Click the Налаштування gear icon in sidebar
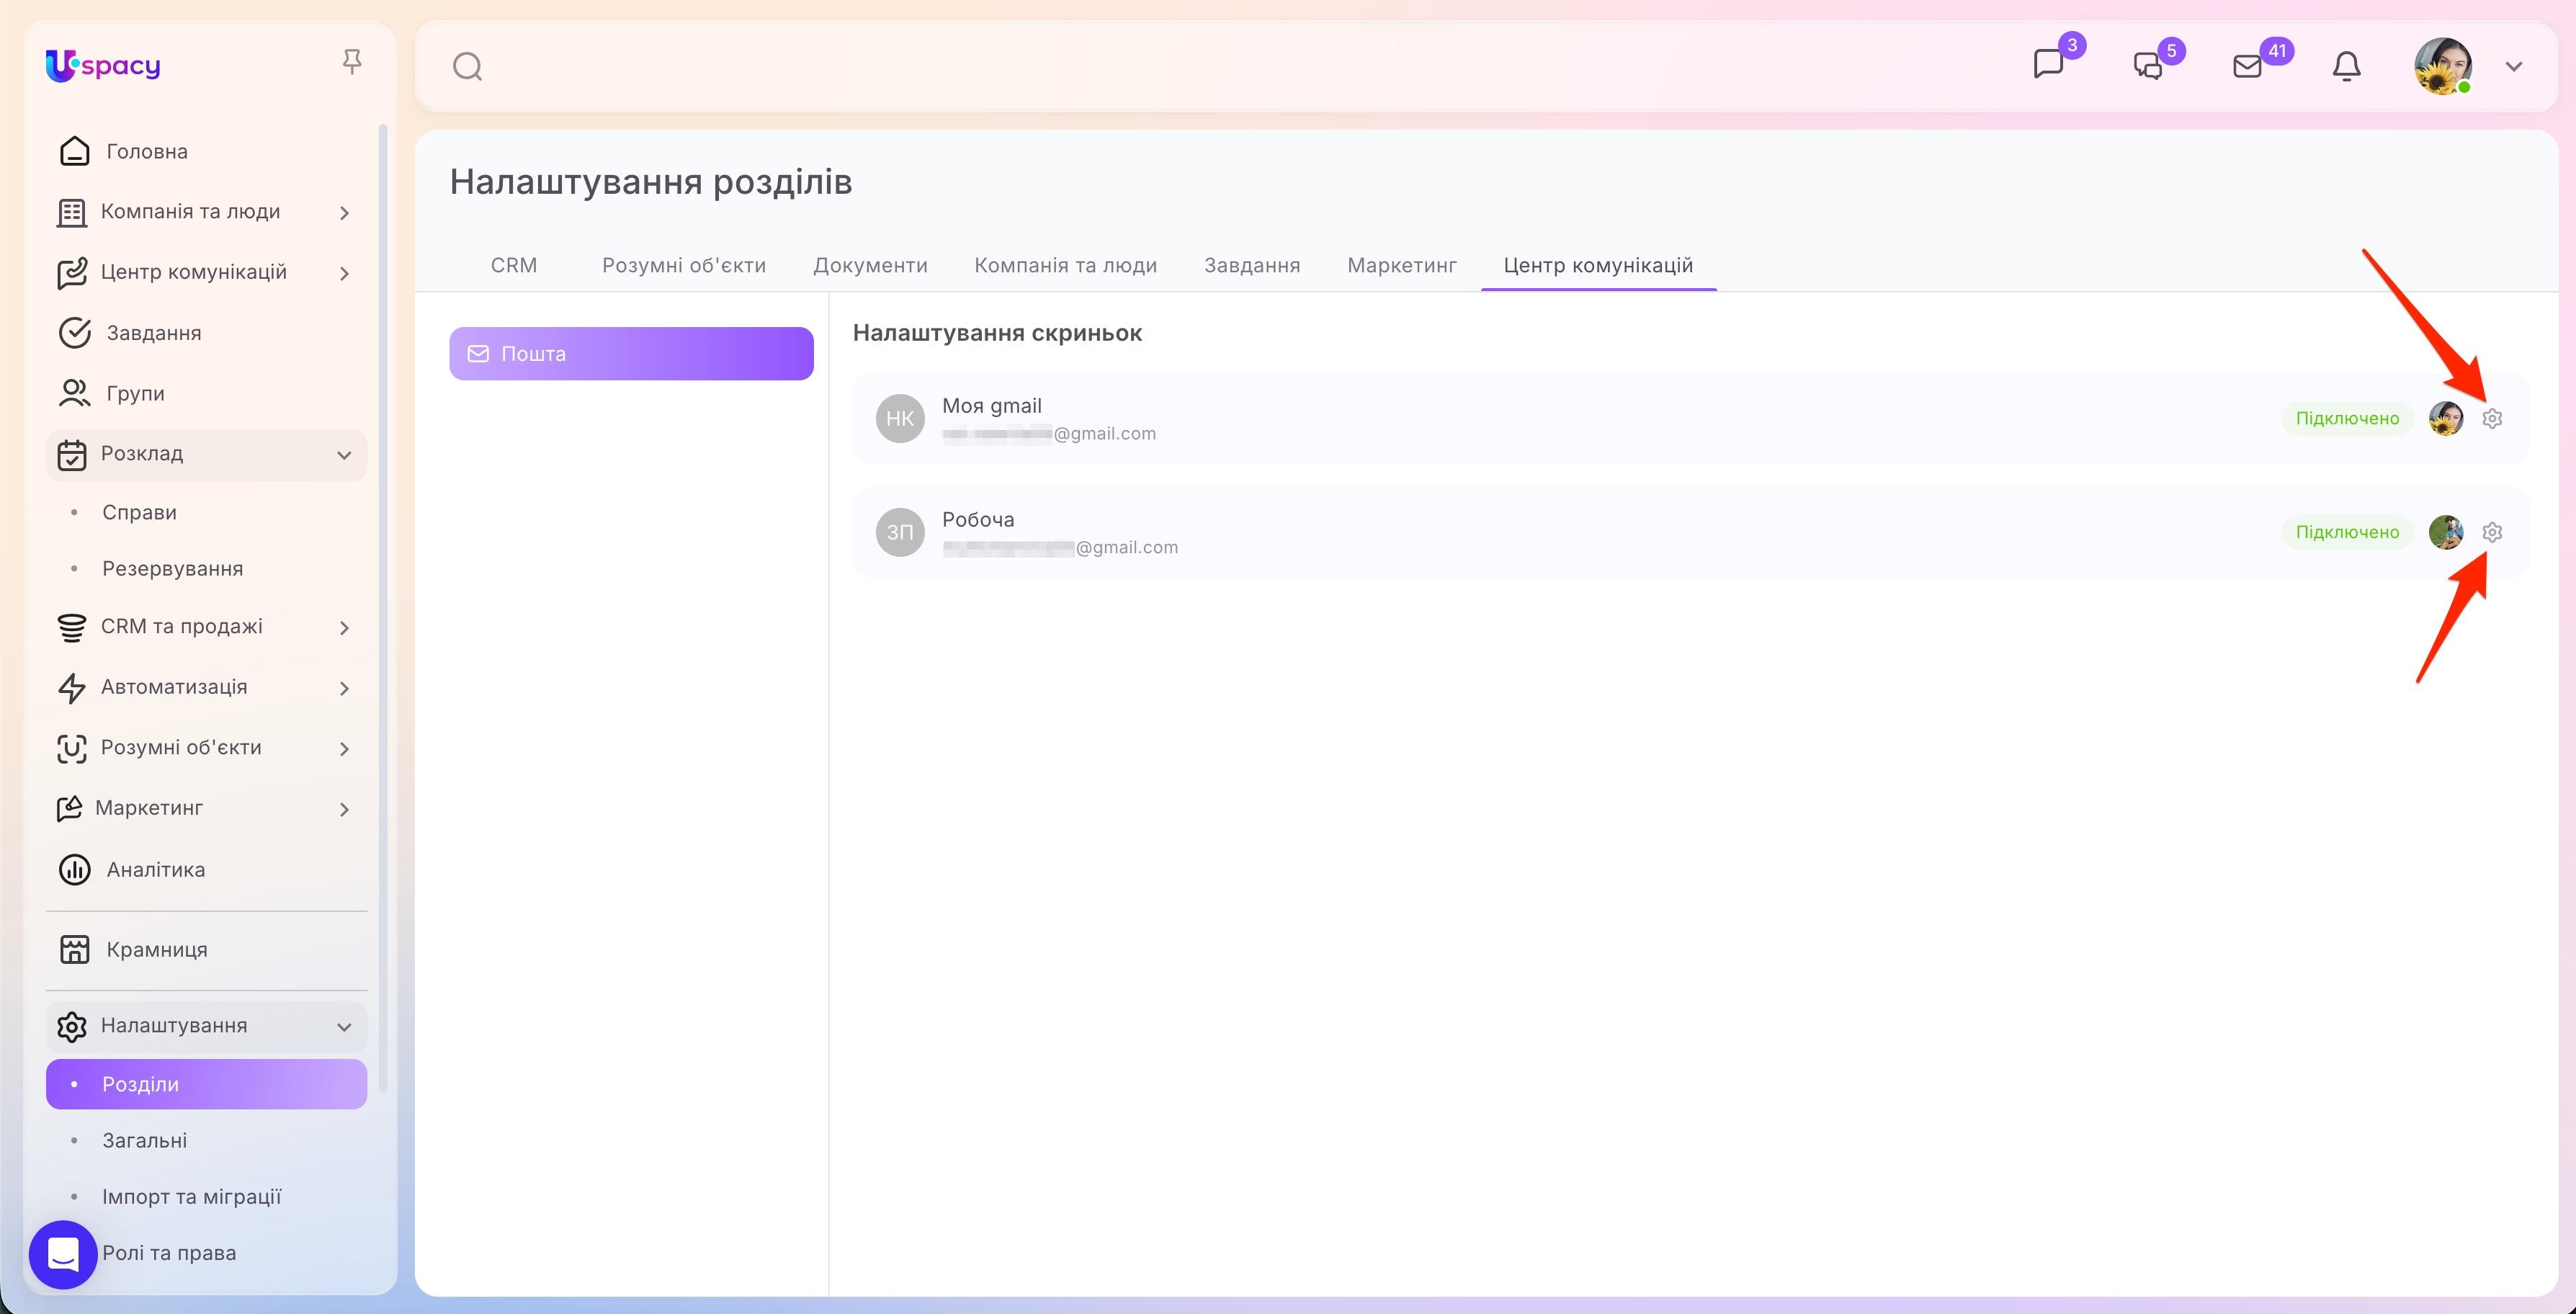 [72, 1027]
